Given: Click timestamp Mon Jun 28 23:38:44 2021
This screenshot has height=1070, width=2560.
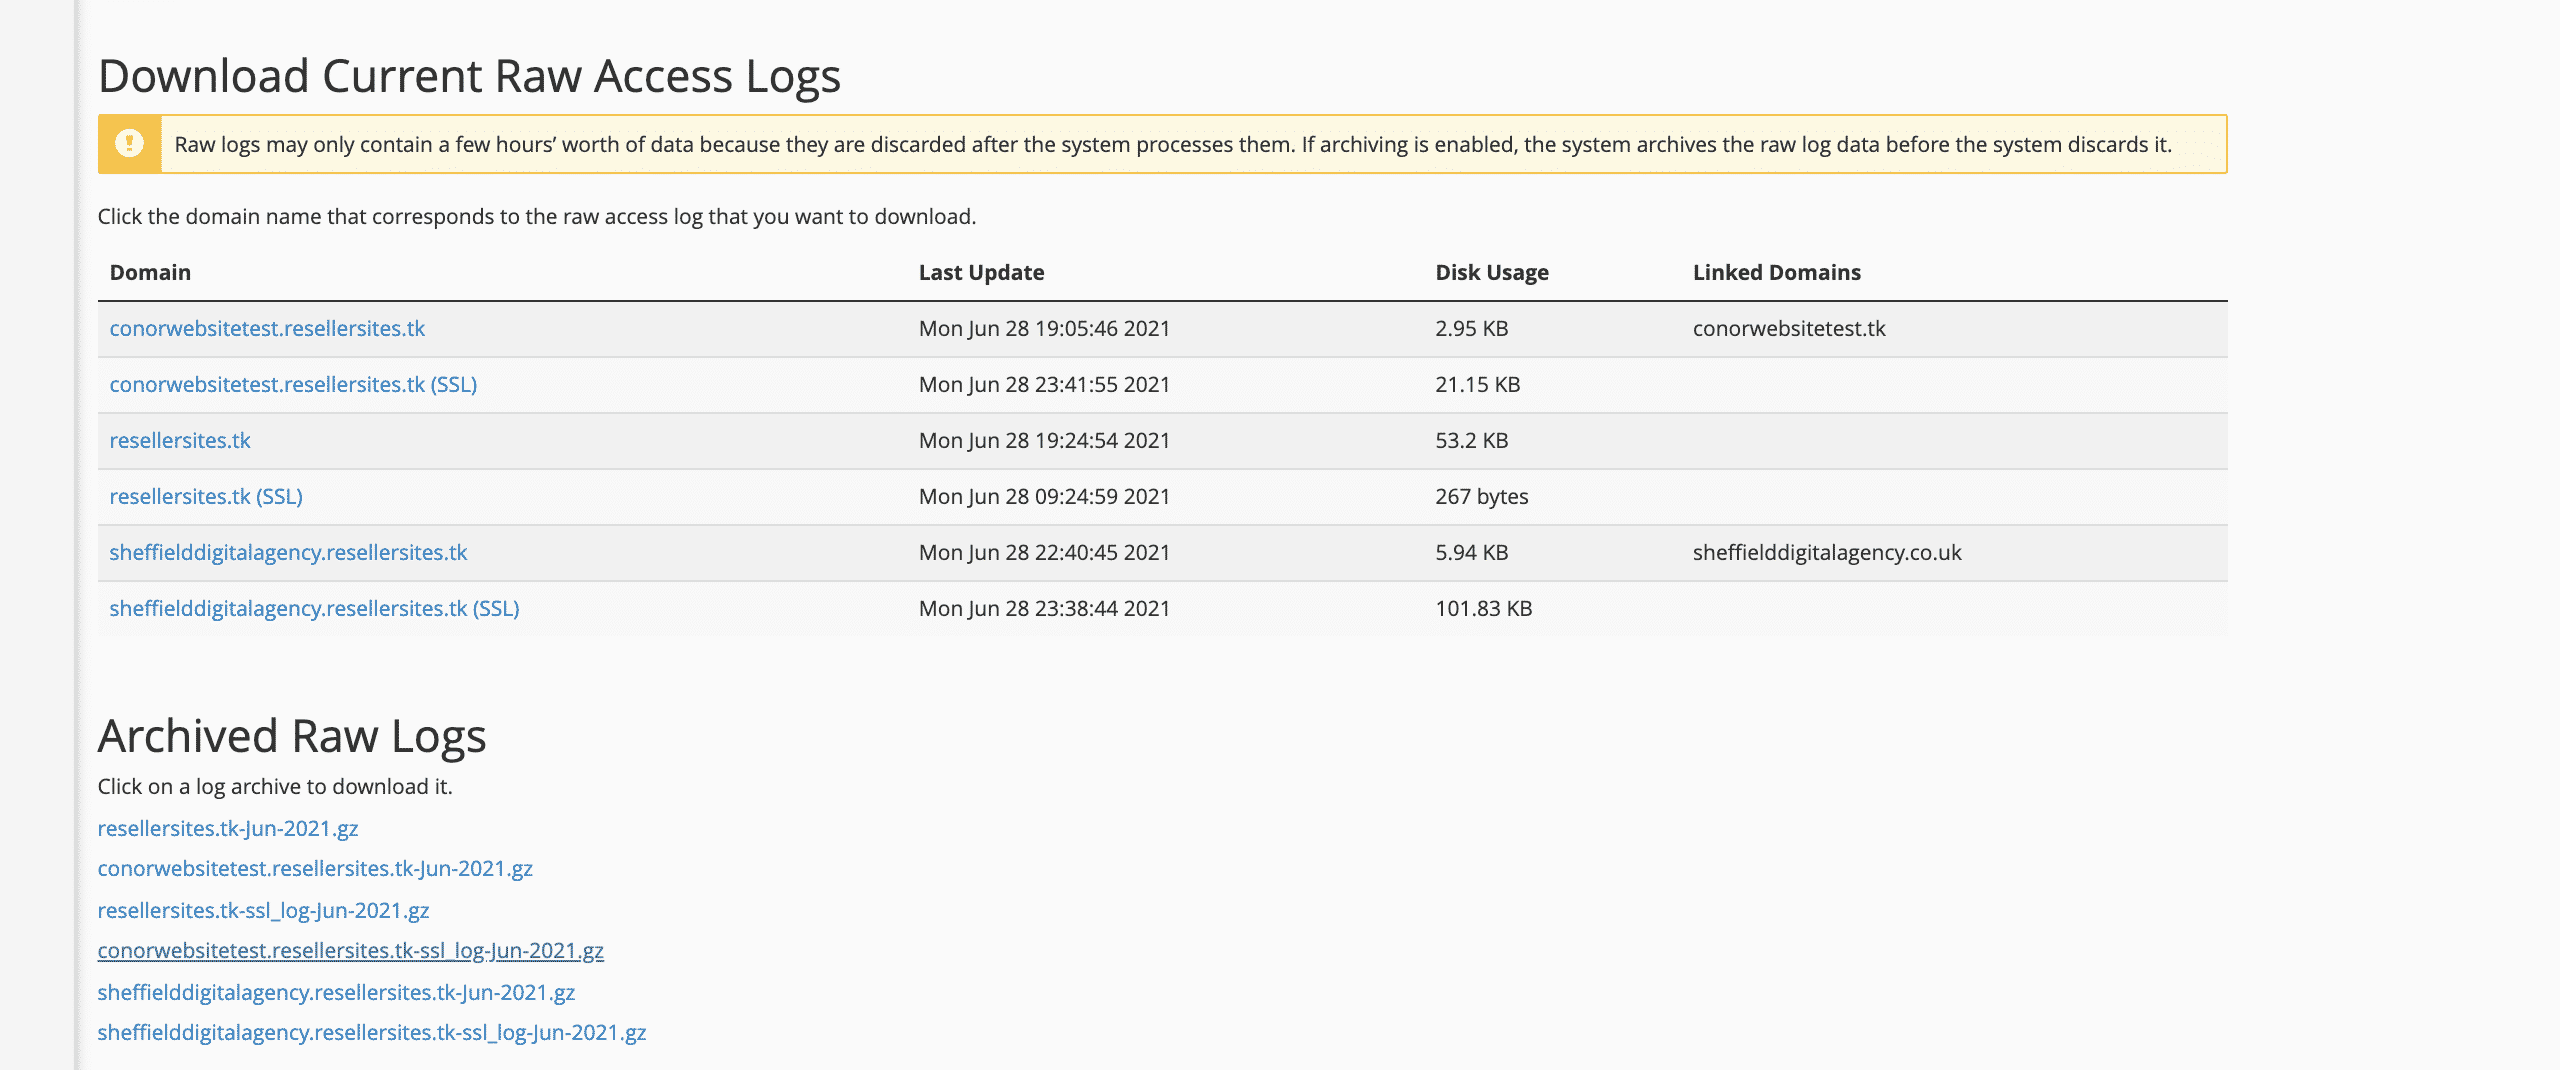Looking at the screenshot, I should point(1044,609).
